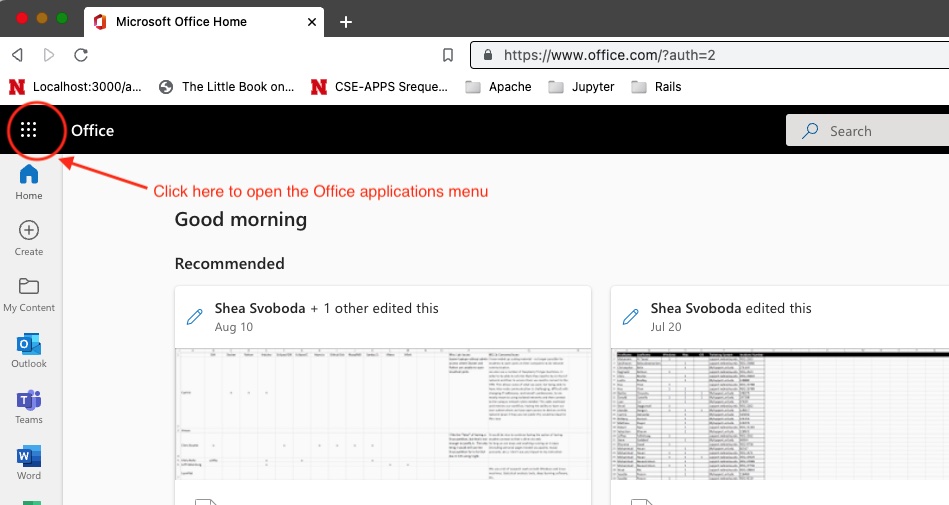Select the Microsoft Office Home tab
Image resolution: width=949 pixels, height=505 pixels.
point(200,21)
